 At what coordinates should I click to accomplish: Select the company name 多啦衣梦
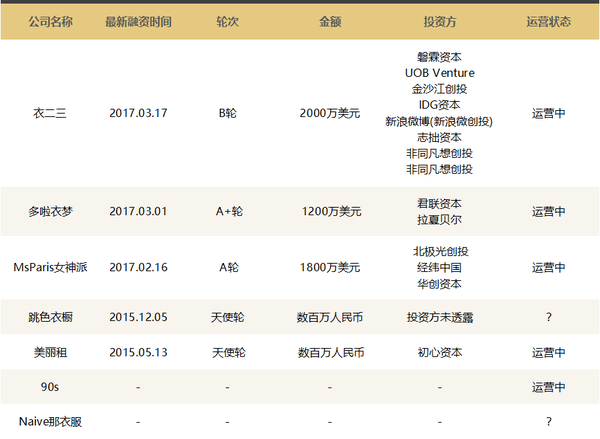[x=50, y=211]
